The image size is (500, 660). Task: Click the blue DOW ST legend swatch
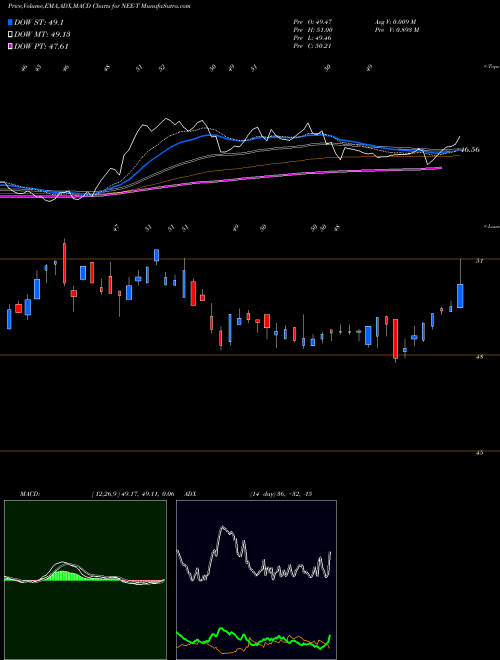(x=11, y=22)
